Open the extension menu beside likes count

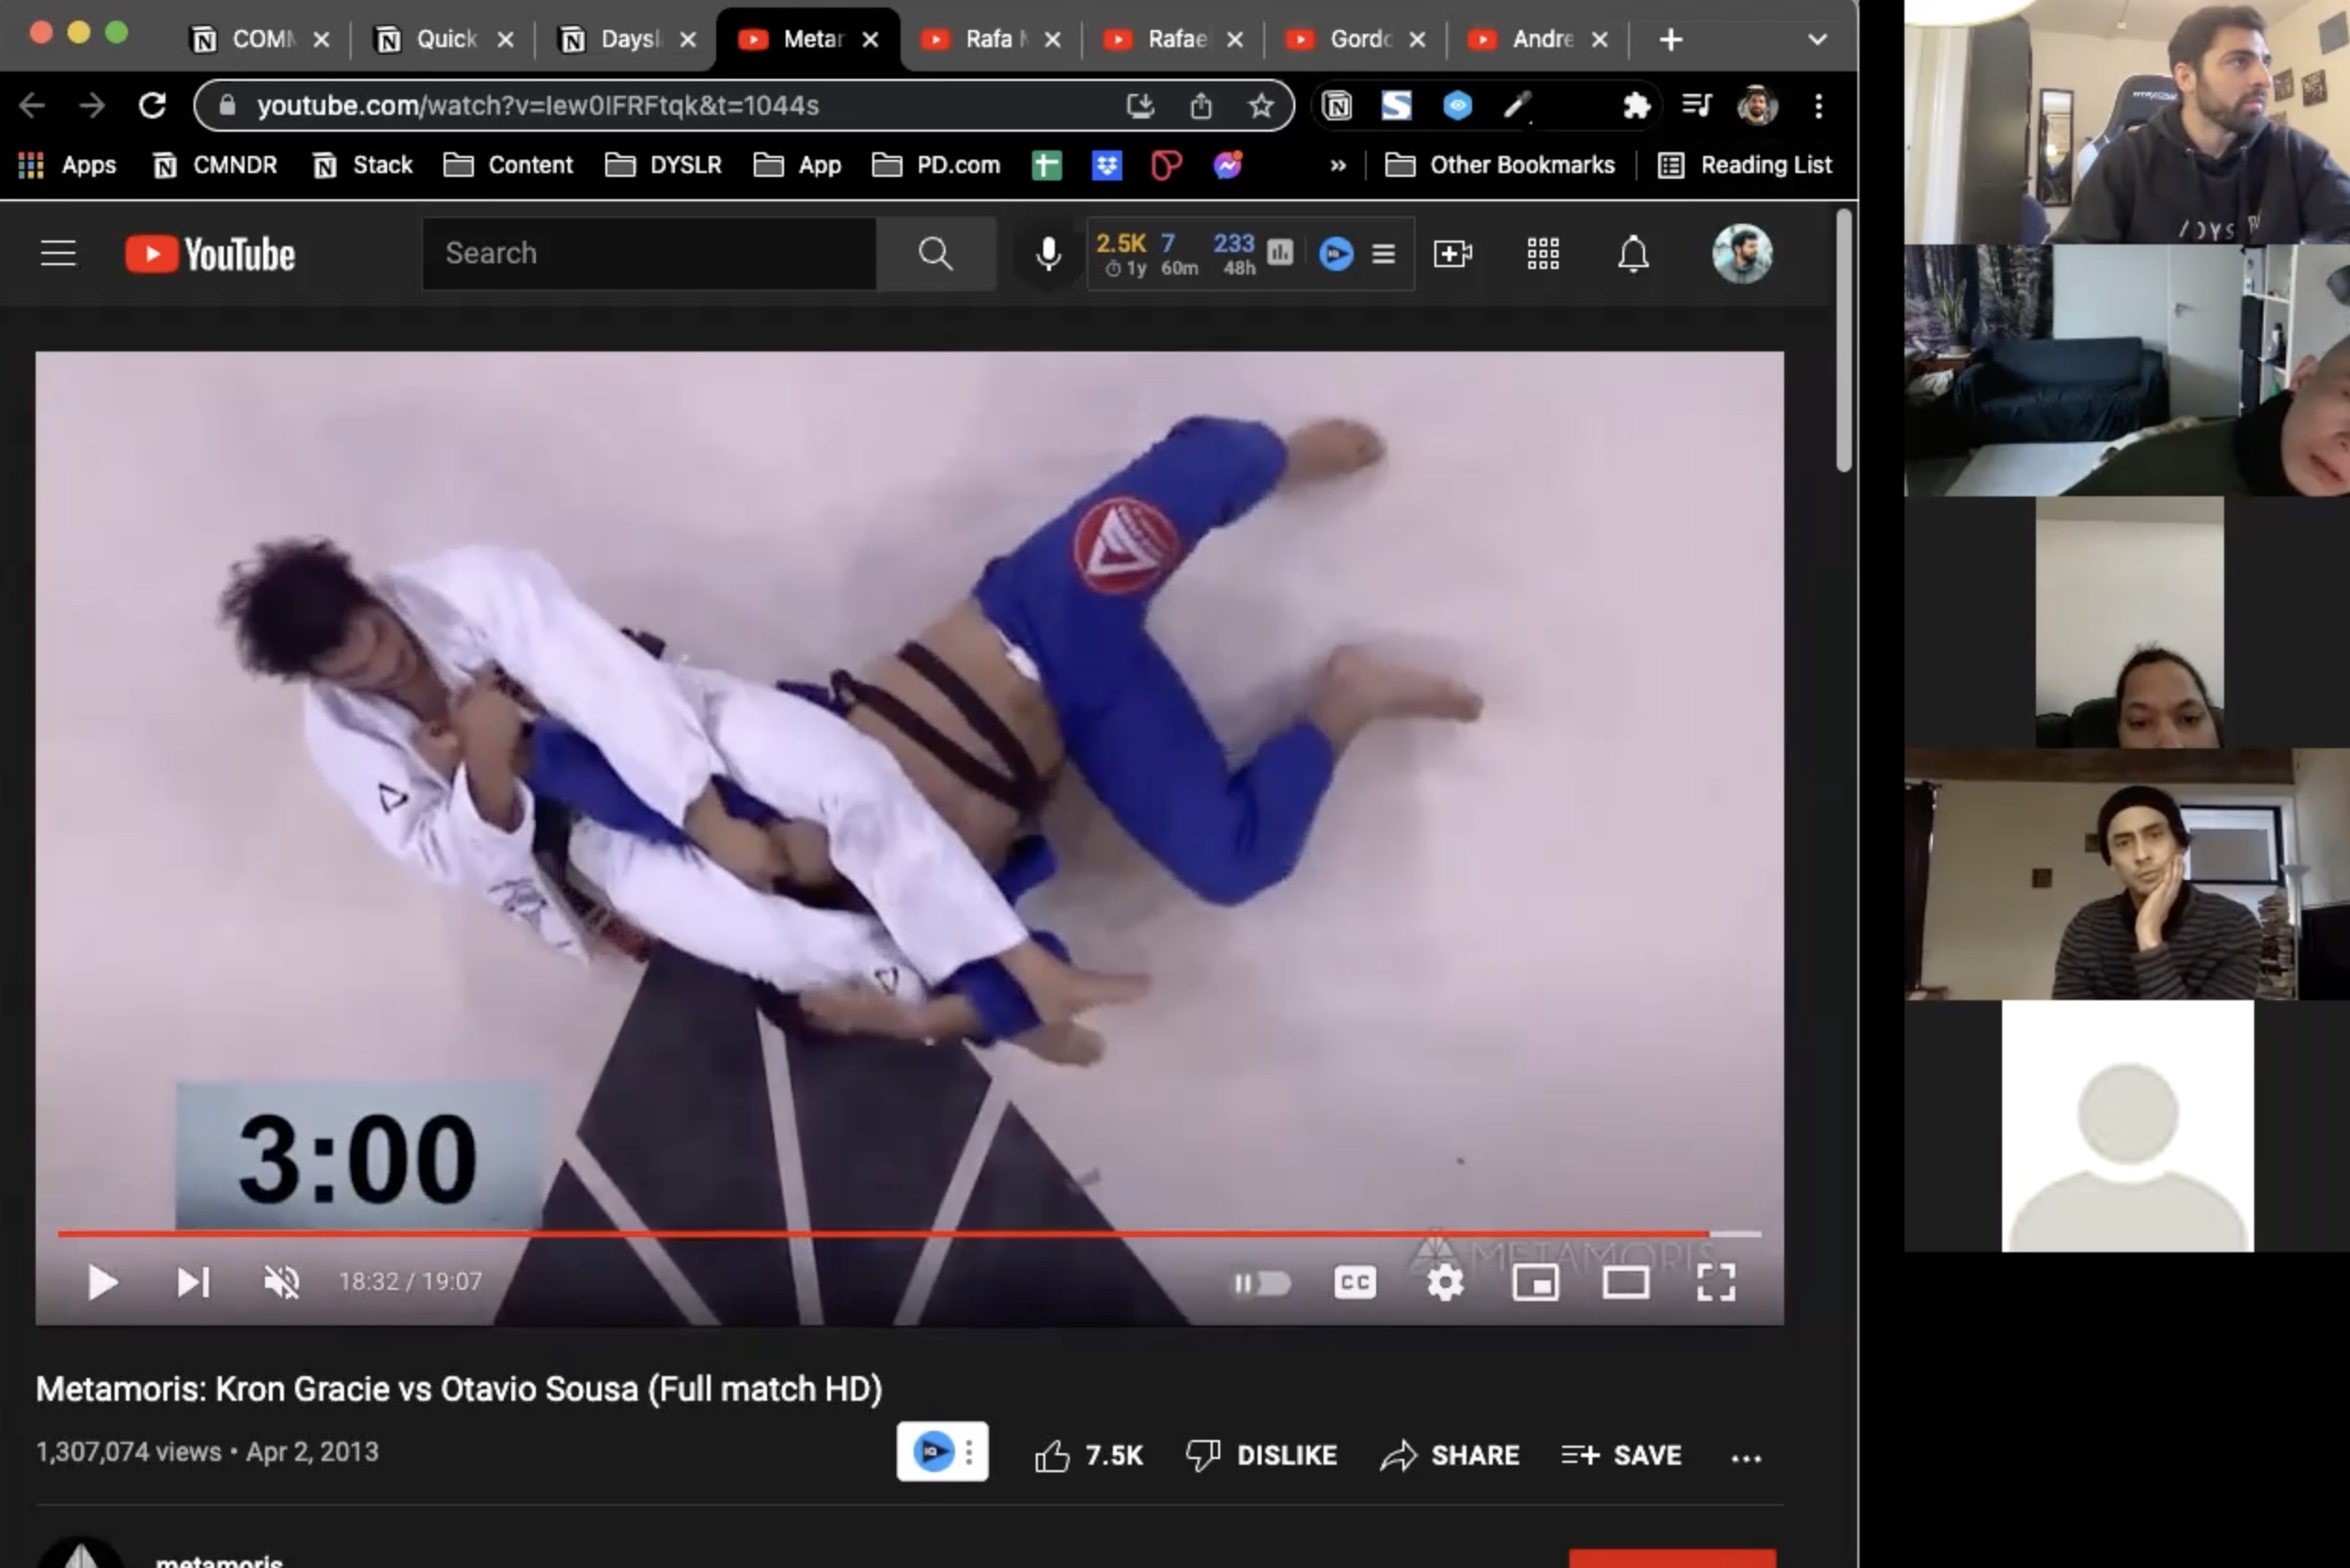(969, 1452)
